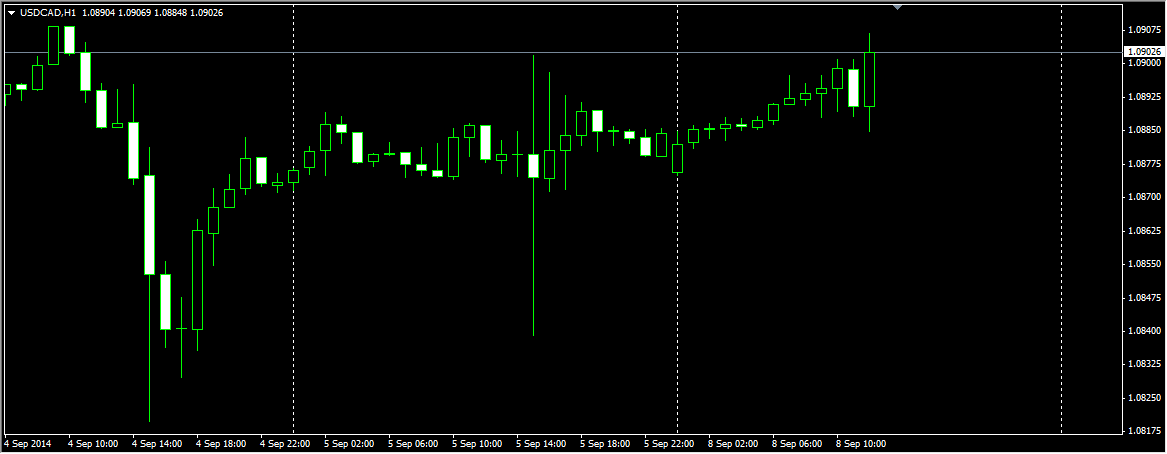Click the 1.08325 price axis label

pyautogui.click(x=1144, y=364)
